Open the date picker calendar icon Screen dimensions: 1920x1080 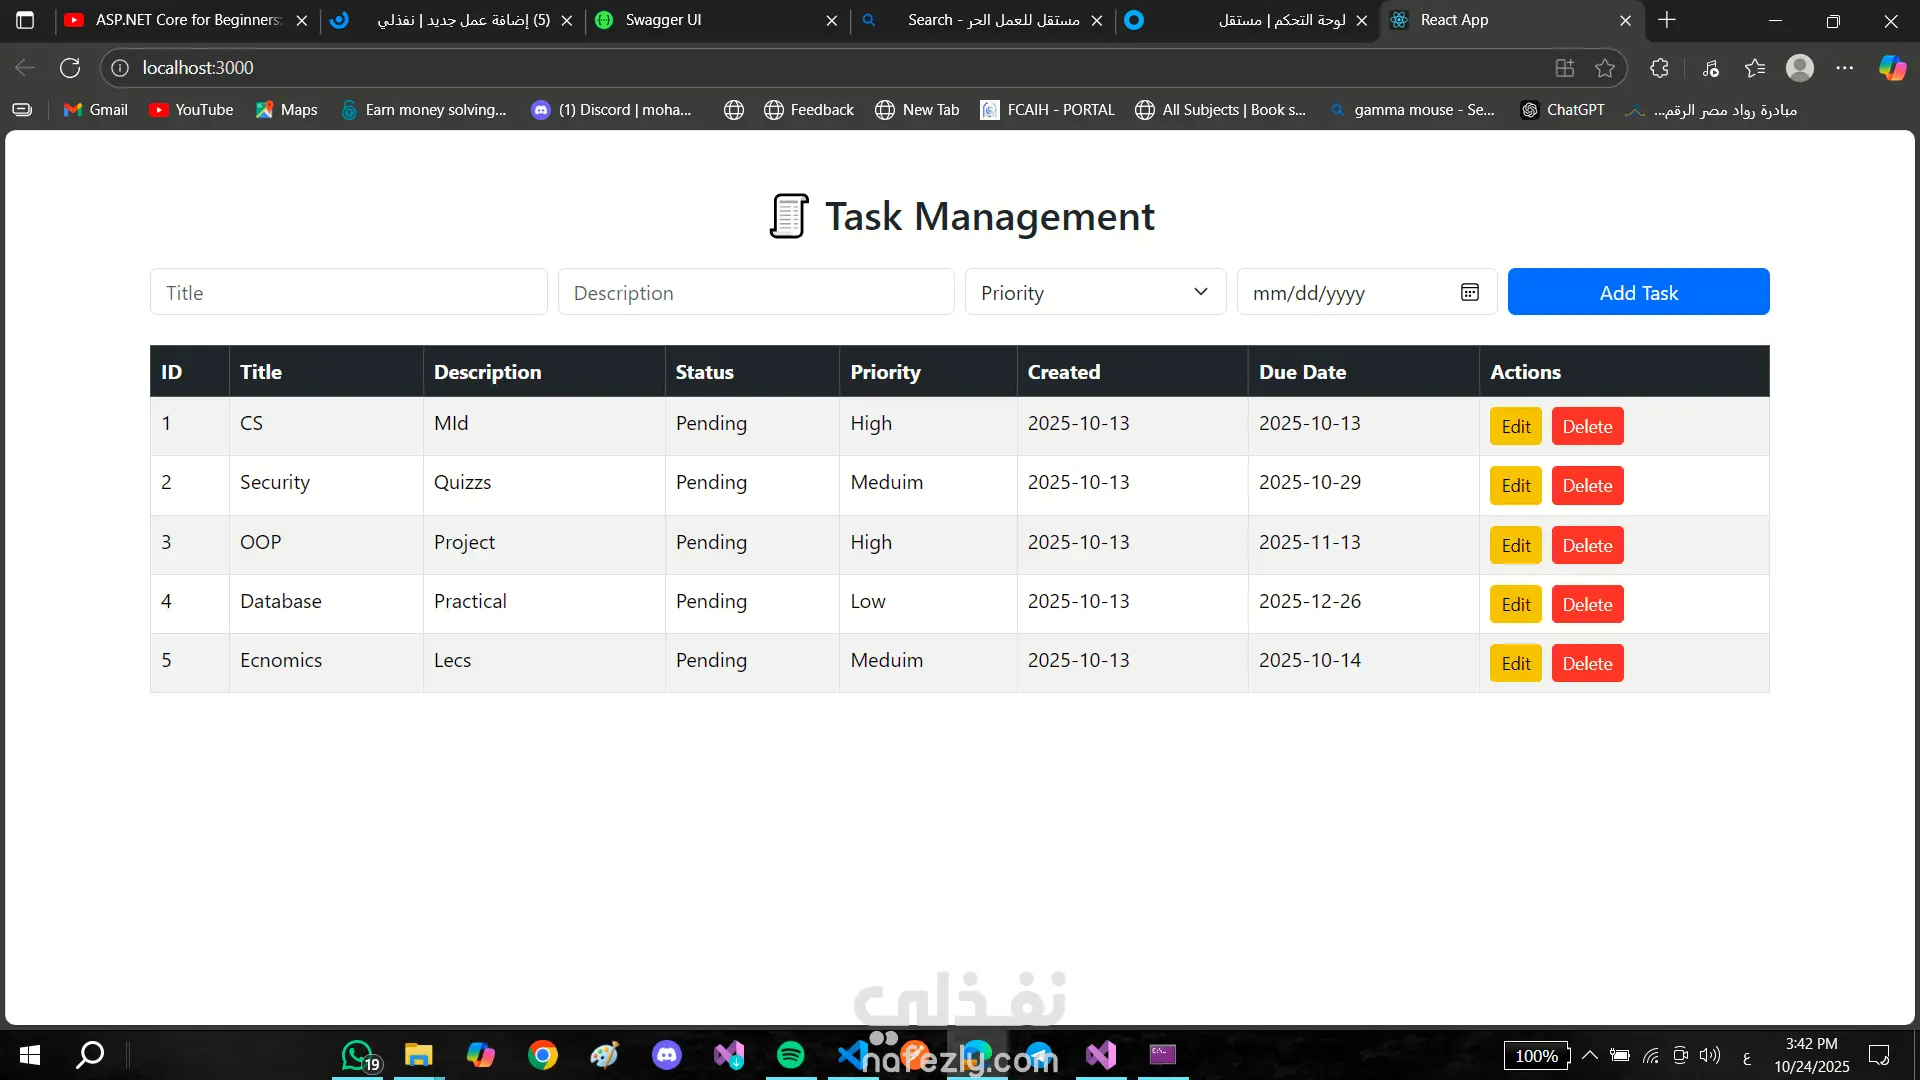1469,292
